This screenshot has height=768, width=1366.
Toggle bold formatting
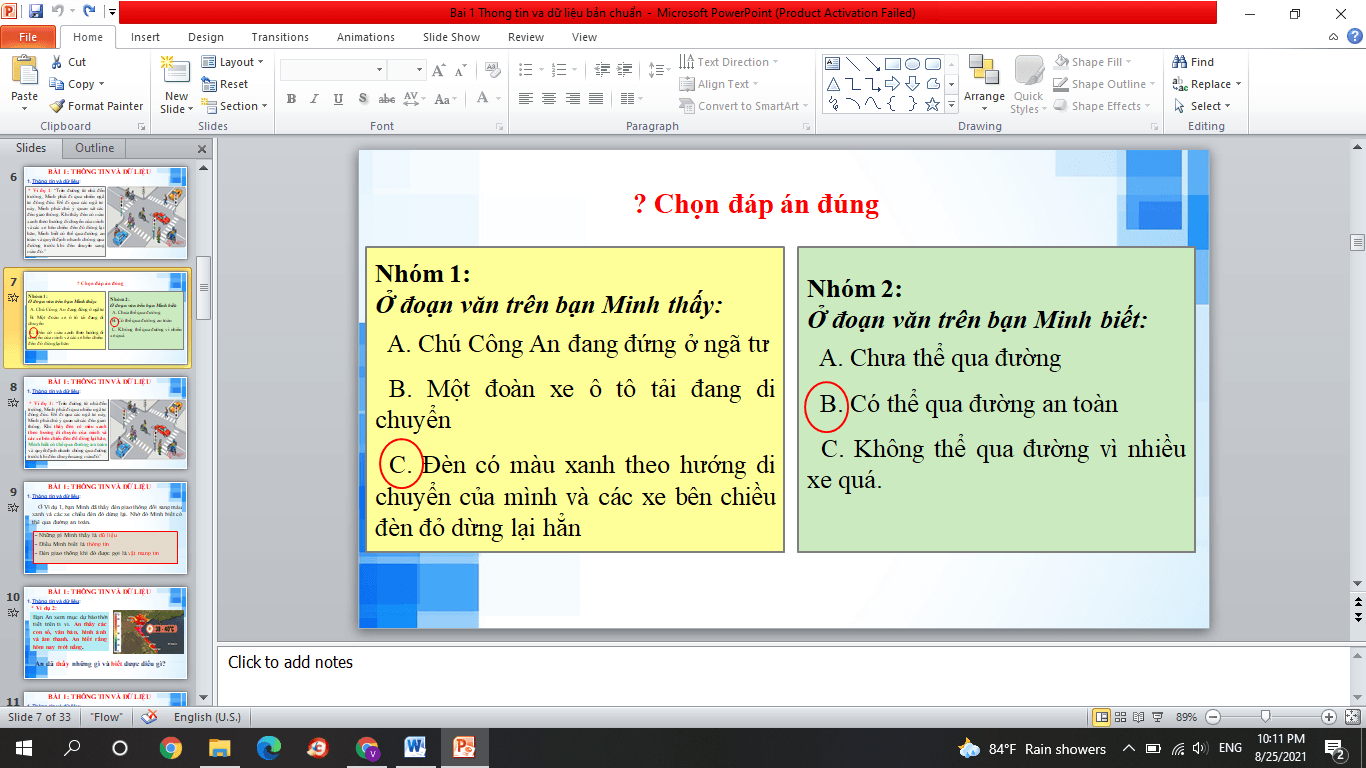coord(291,99)
